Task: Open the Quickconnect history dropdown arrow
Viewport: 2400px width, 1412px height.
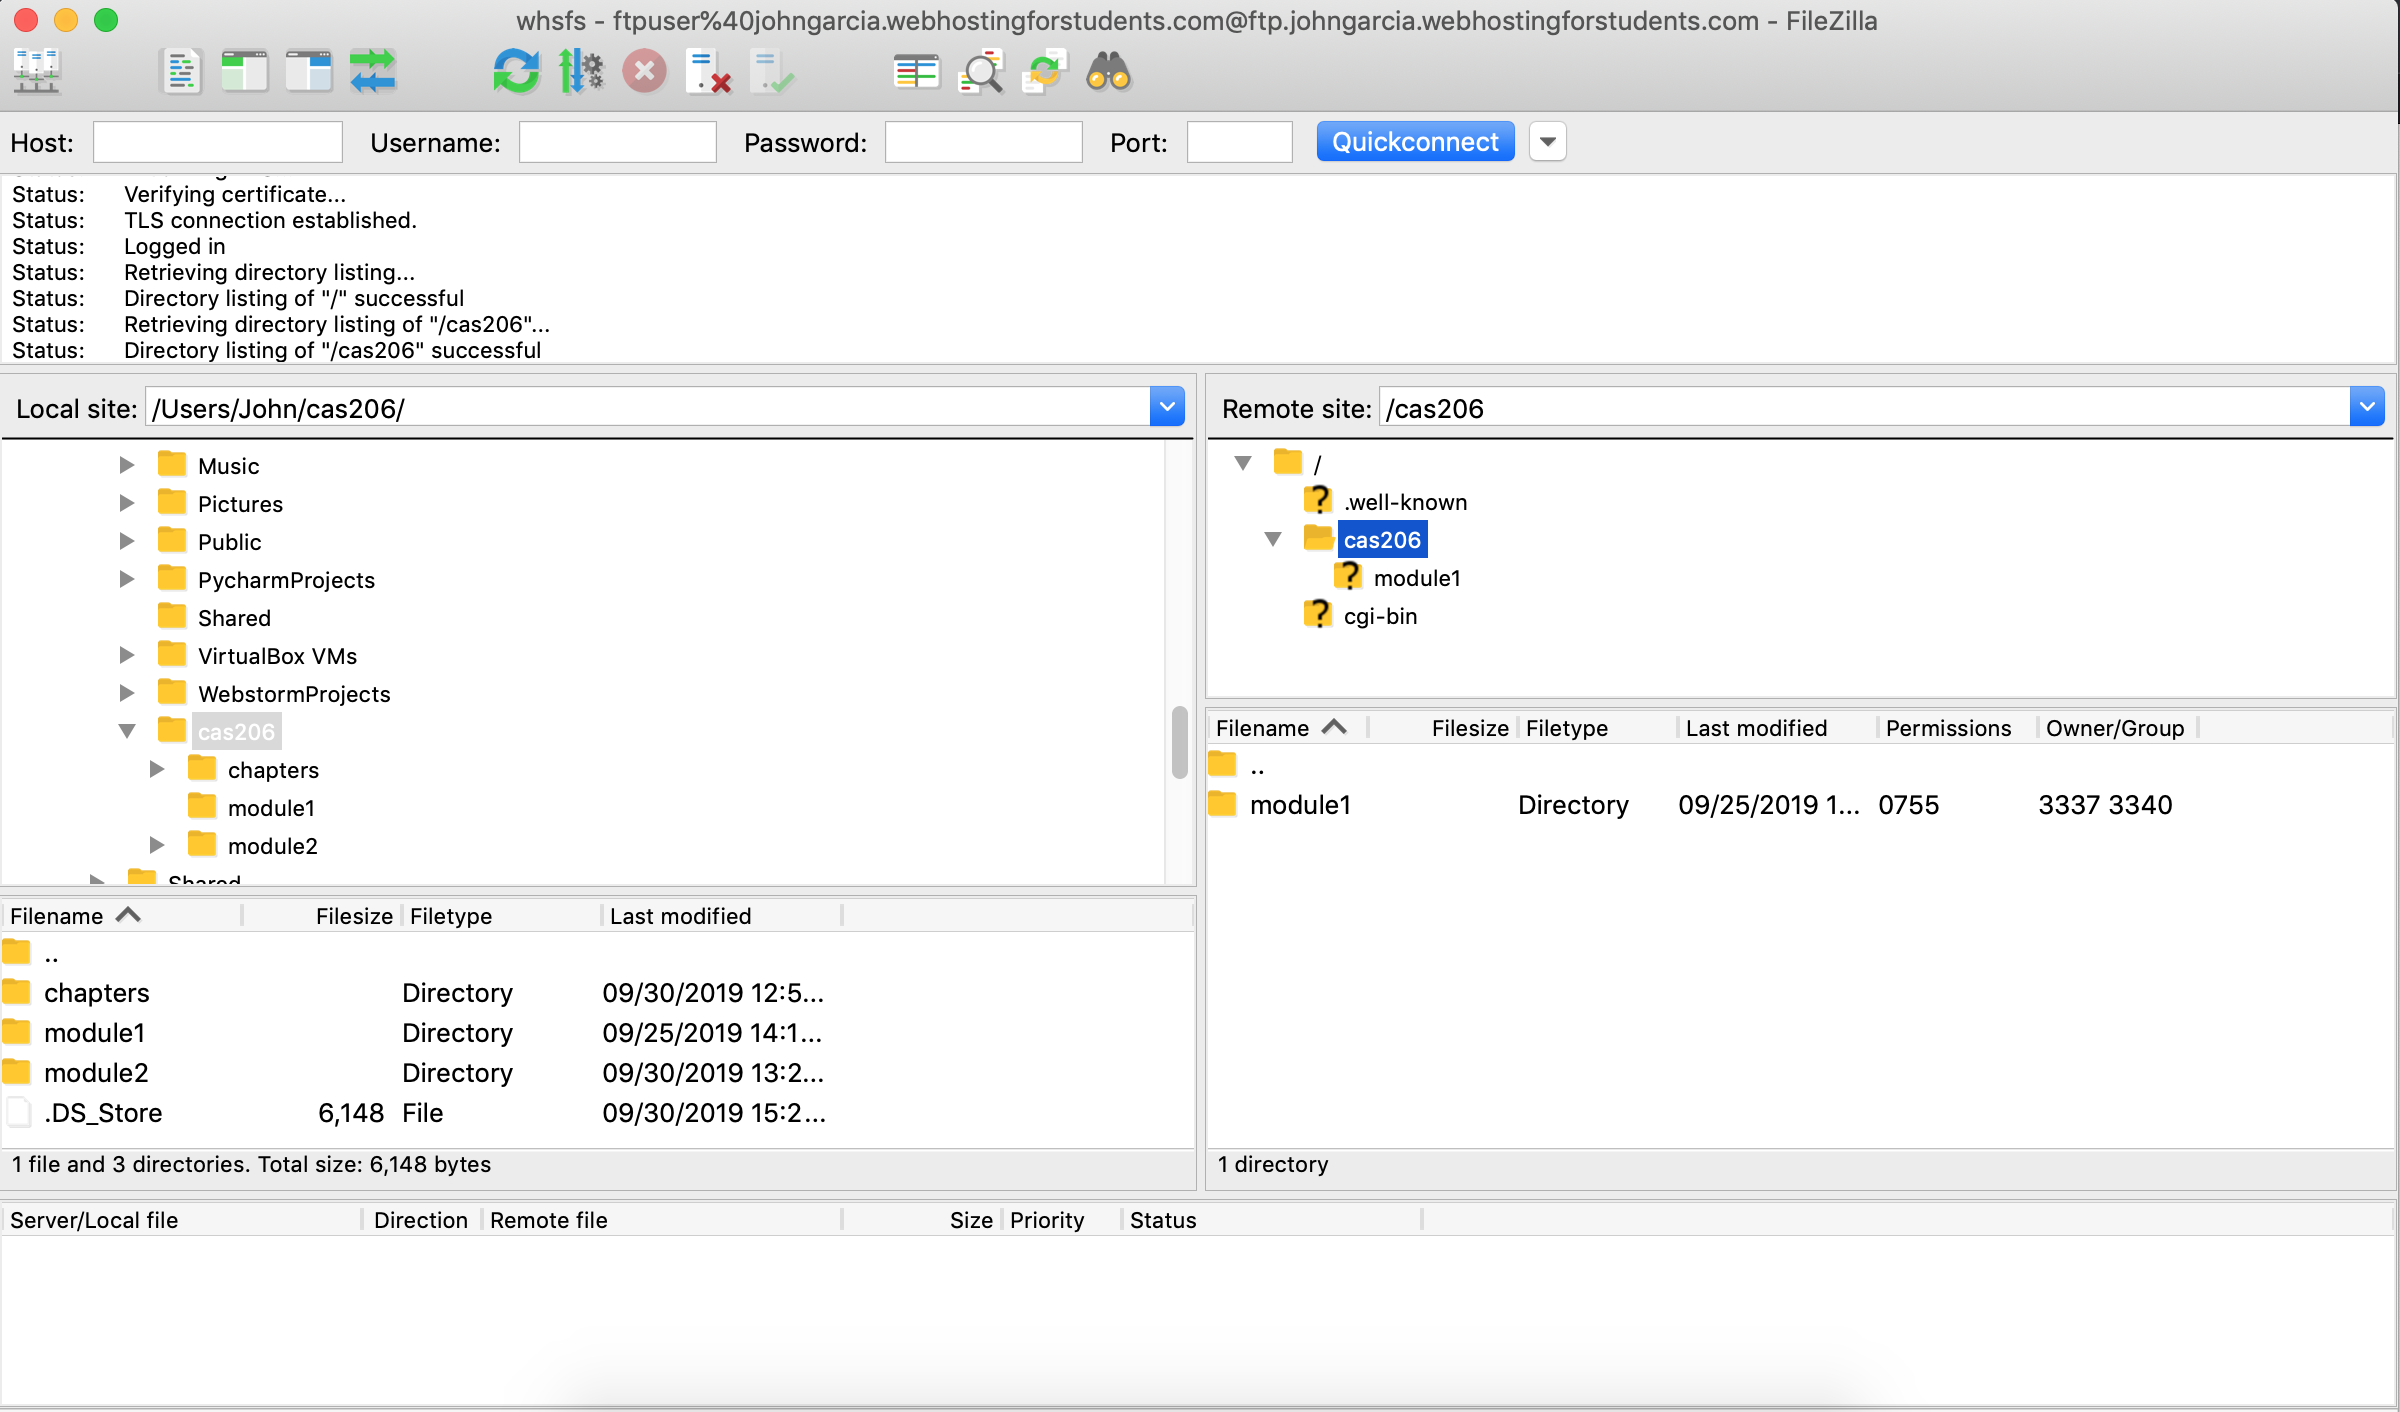Action: tap(1547, 142)
